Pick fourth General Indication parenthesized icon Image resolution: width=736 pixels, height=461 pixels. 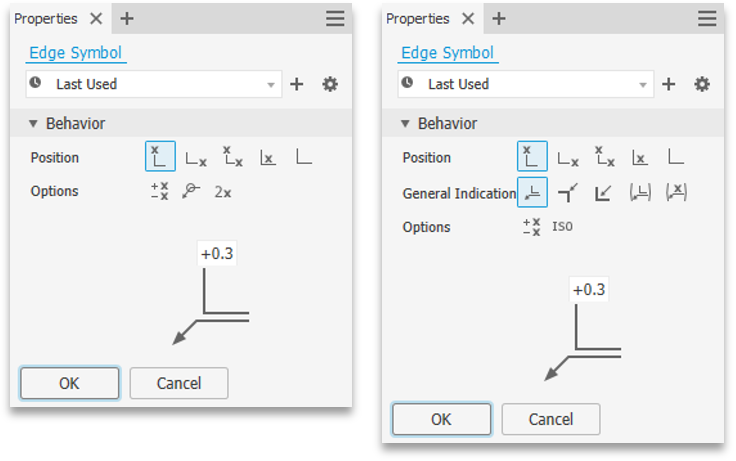coord(640,192)
